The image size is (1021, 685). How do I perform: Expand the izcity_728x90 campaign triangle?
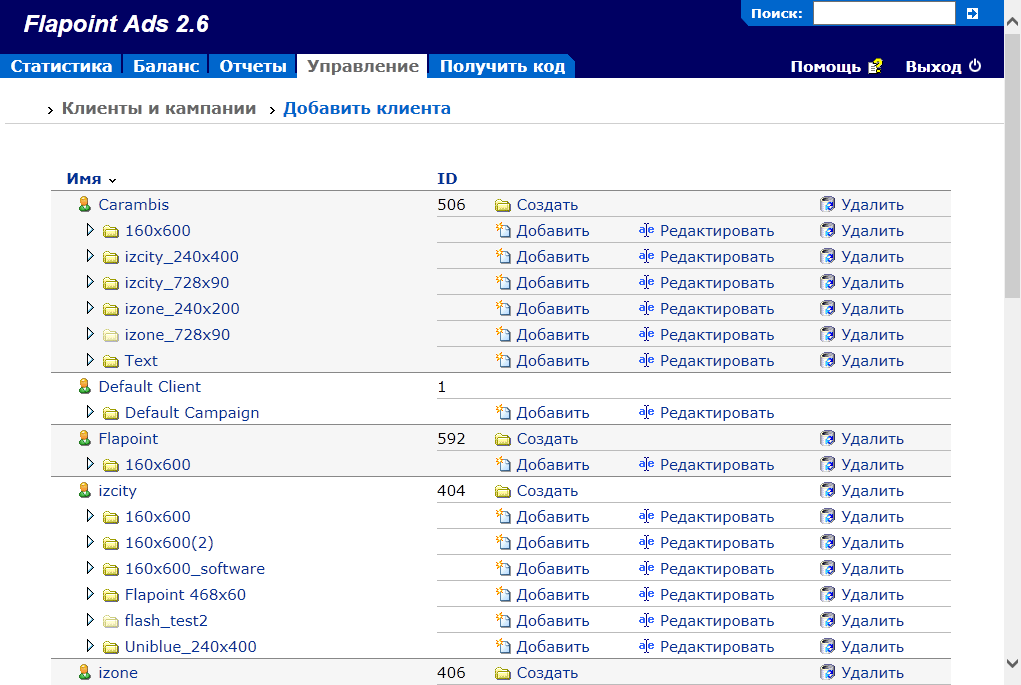point(90,282)
